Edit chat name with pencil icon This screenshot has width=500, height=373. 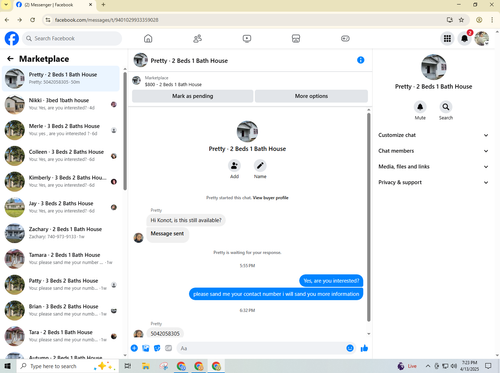pyautogui.click(x=260, y=166)
